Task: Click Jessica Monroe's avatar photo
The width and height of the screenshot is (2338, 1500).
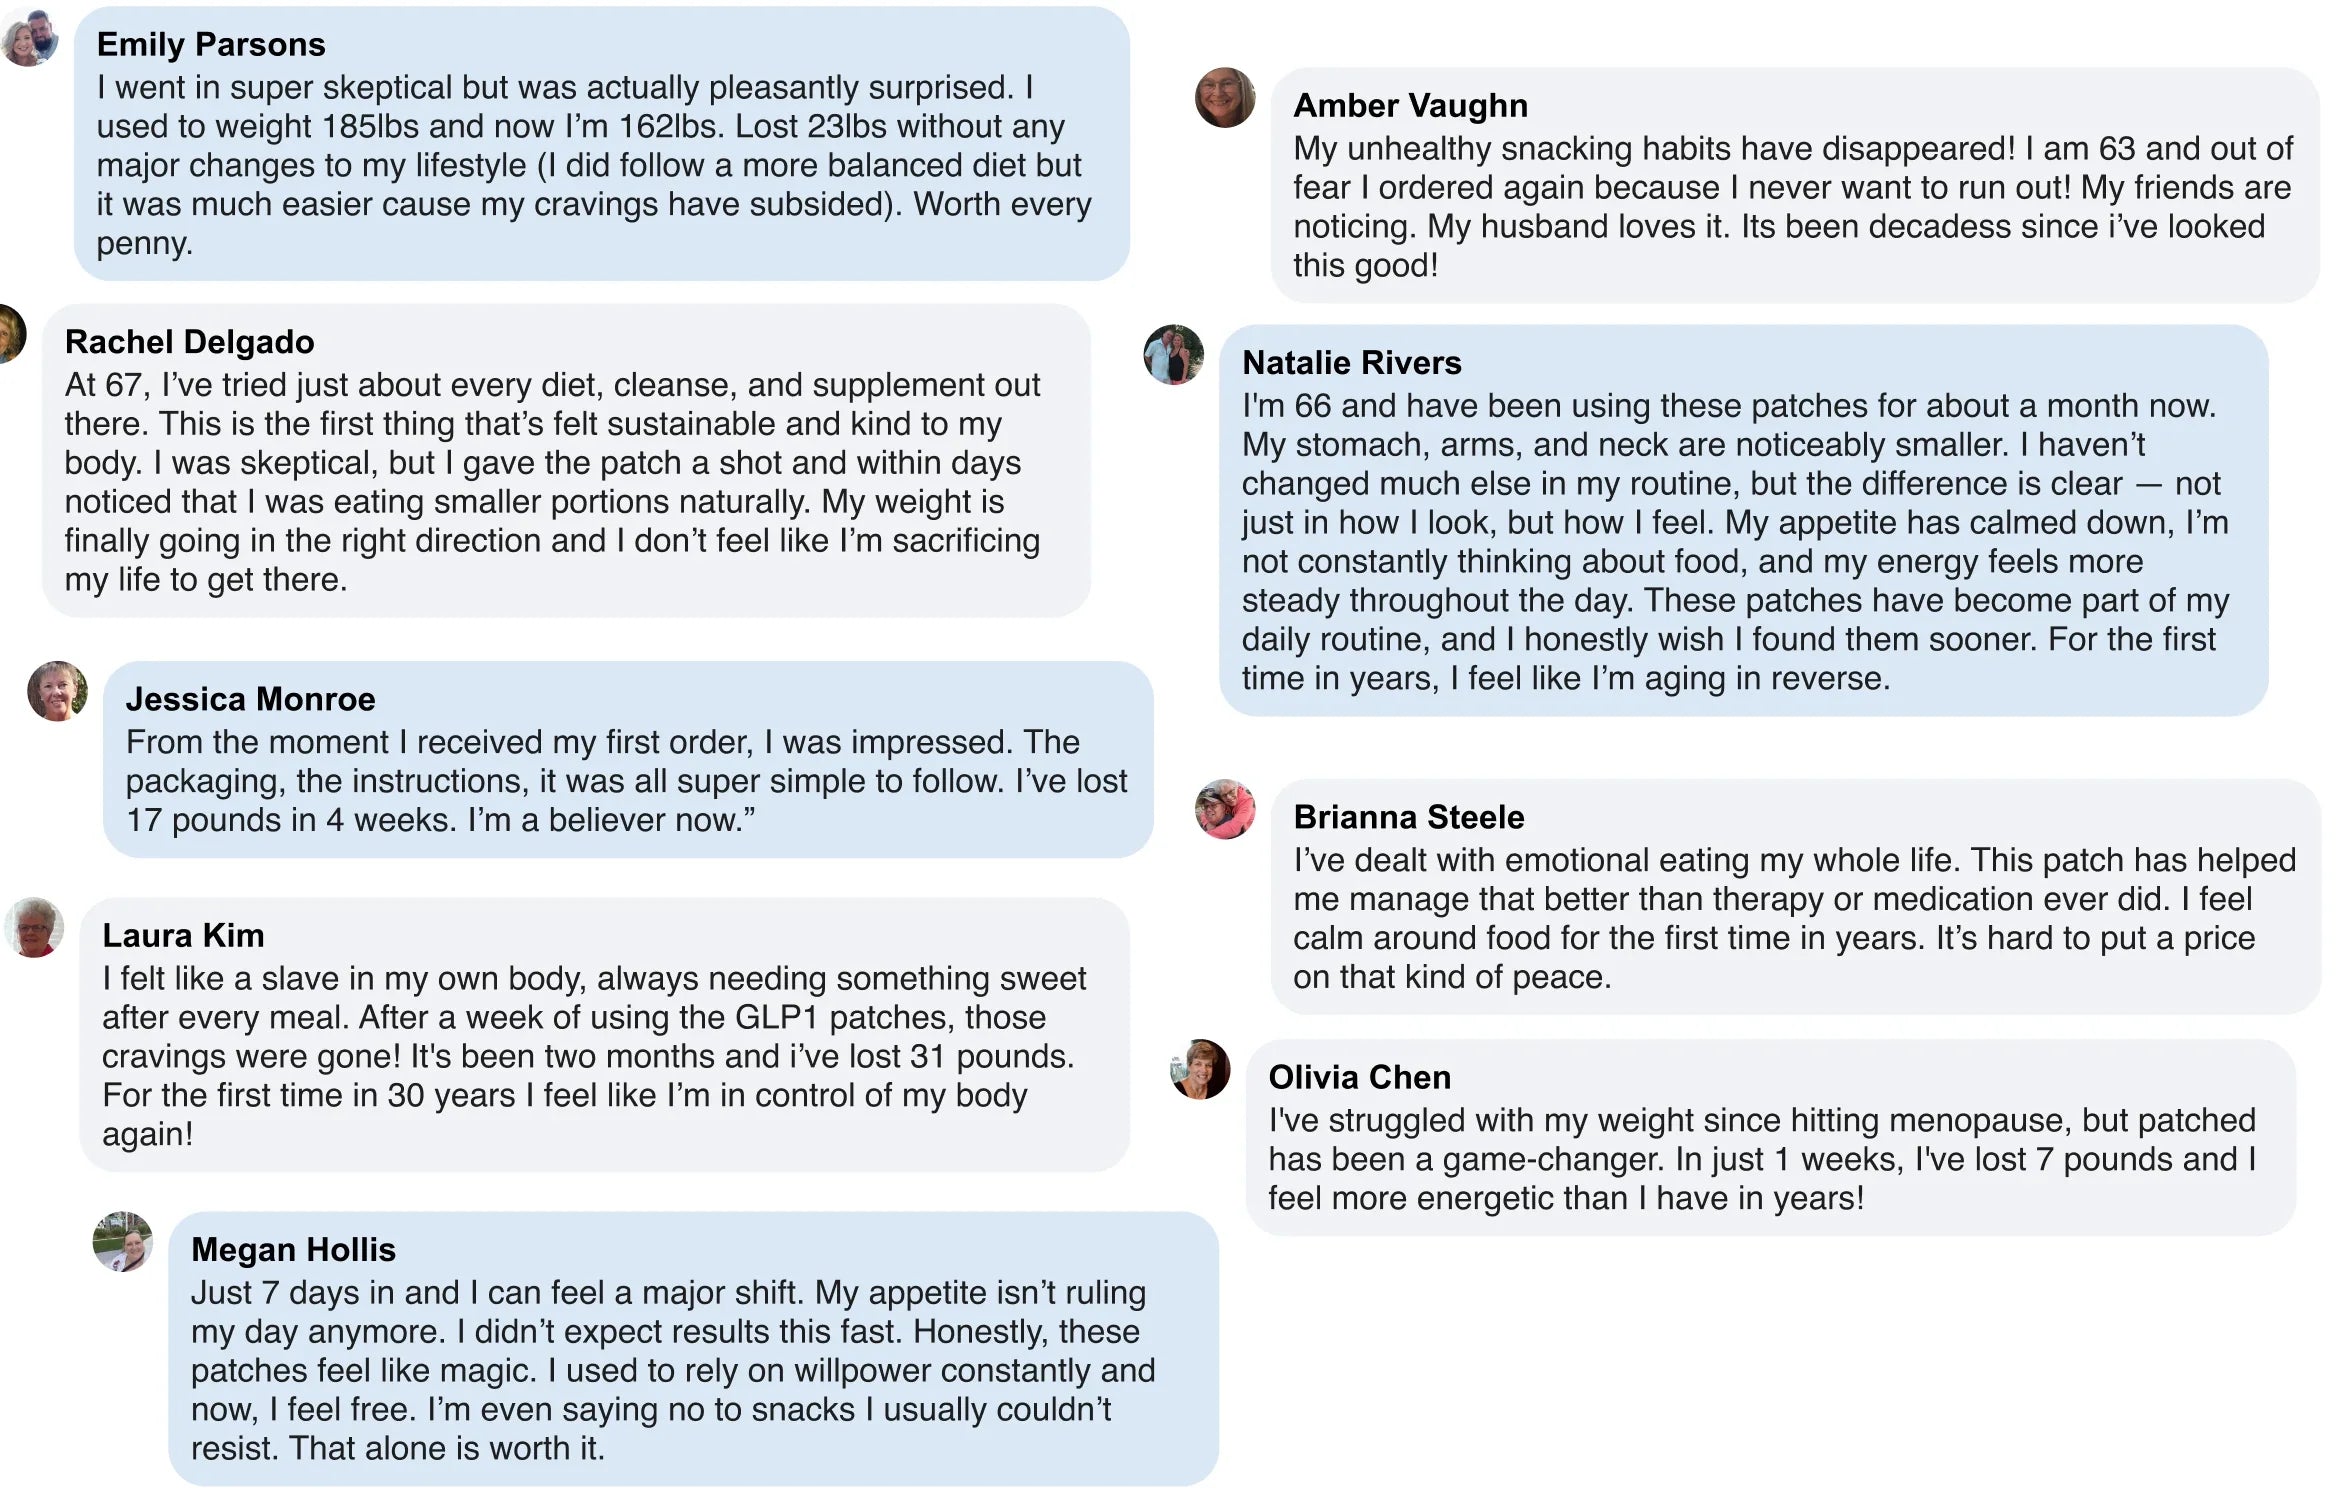Action: pos(57,691)
